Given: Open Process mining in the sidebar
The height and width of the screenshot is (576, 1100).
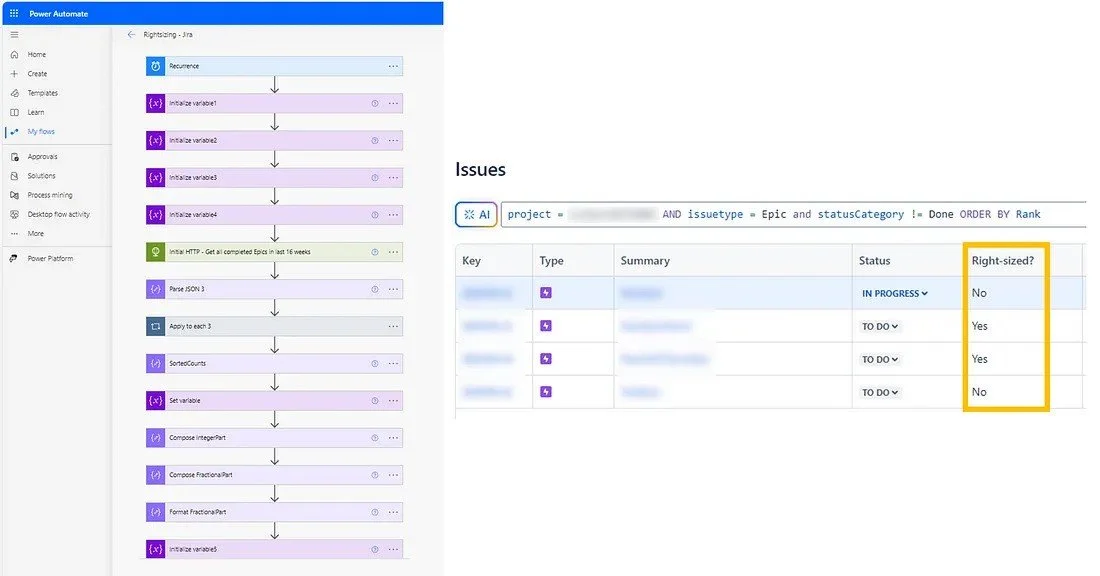Looking at the screenshot, I should tap(50, 195).
